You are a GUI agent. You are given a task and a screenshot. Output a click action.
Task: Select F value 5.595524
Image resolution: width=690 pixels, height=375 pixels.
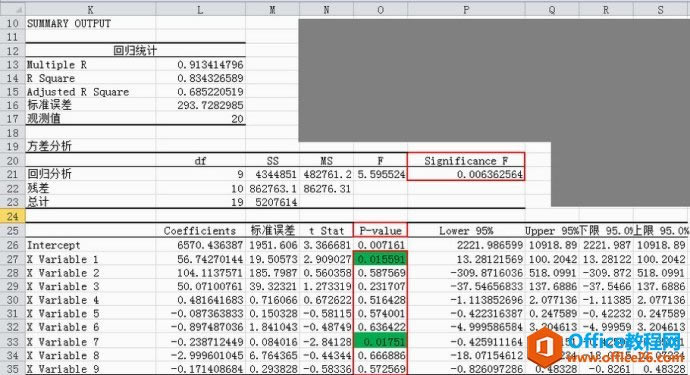coord(381,174)
